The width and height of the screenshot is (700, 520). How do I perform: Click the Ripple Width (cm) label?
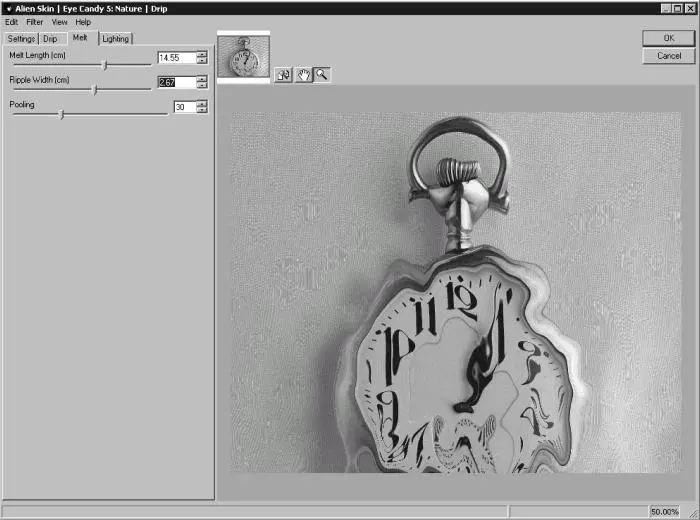click(x=39, y=80)
